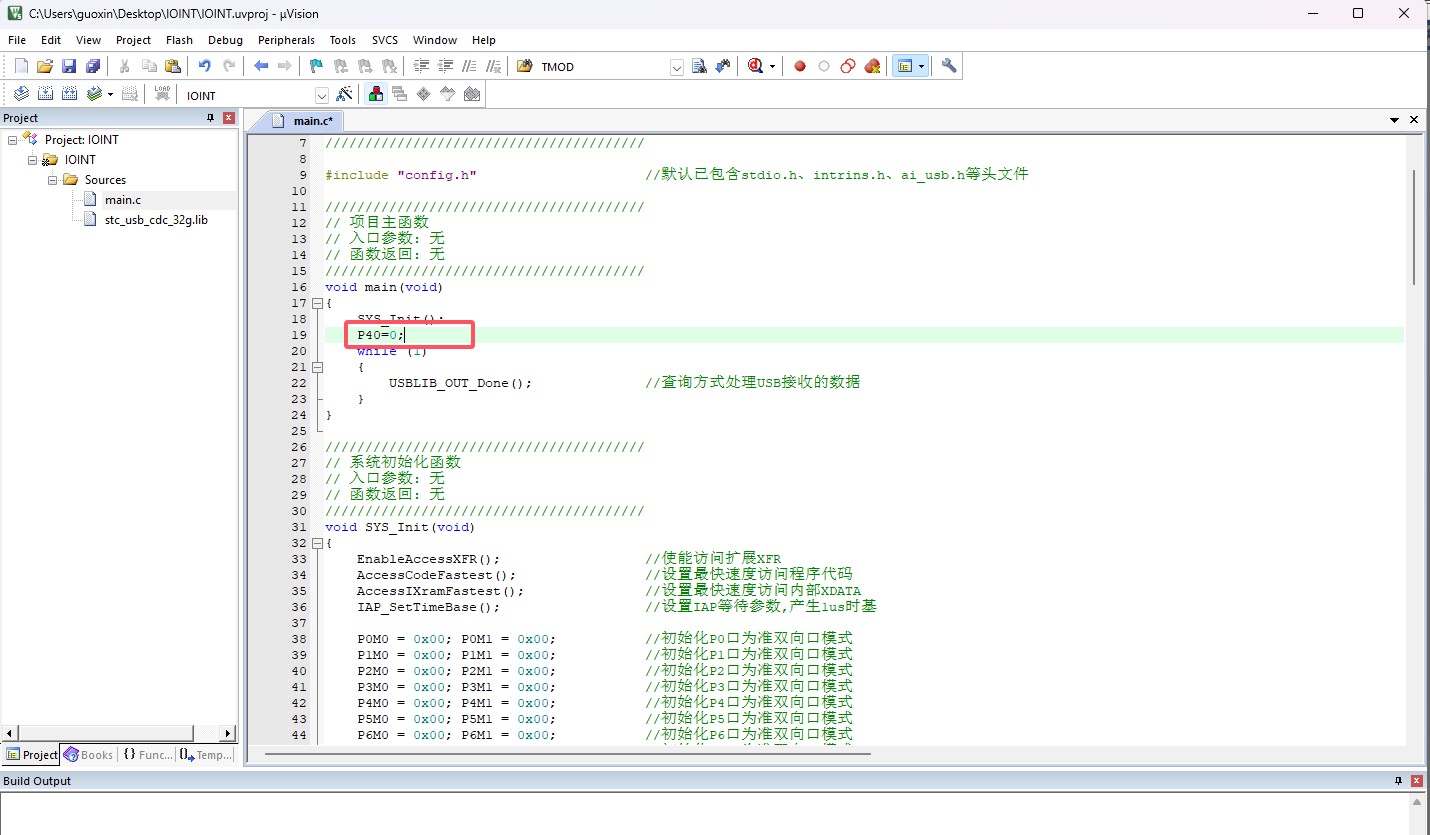
Task: Open the debug magnifier dropdown arrow
Action: click(x=772, y=66)
